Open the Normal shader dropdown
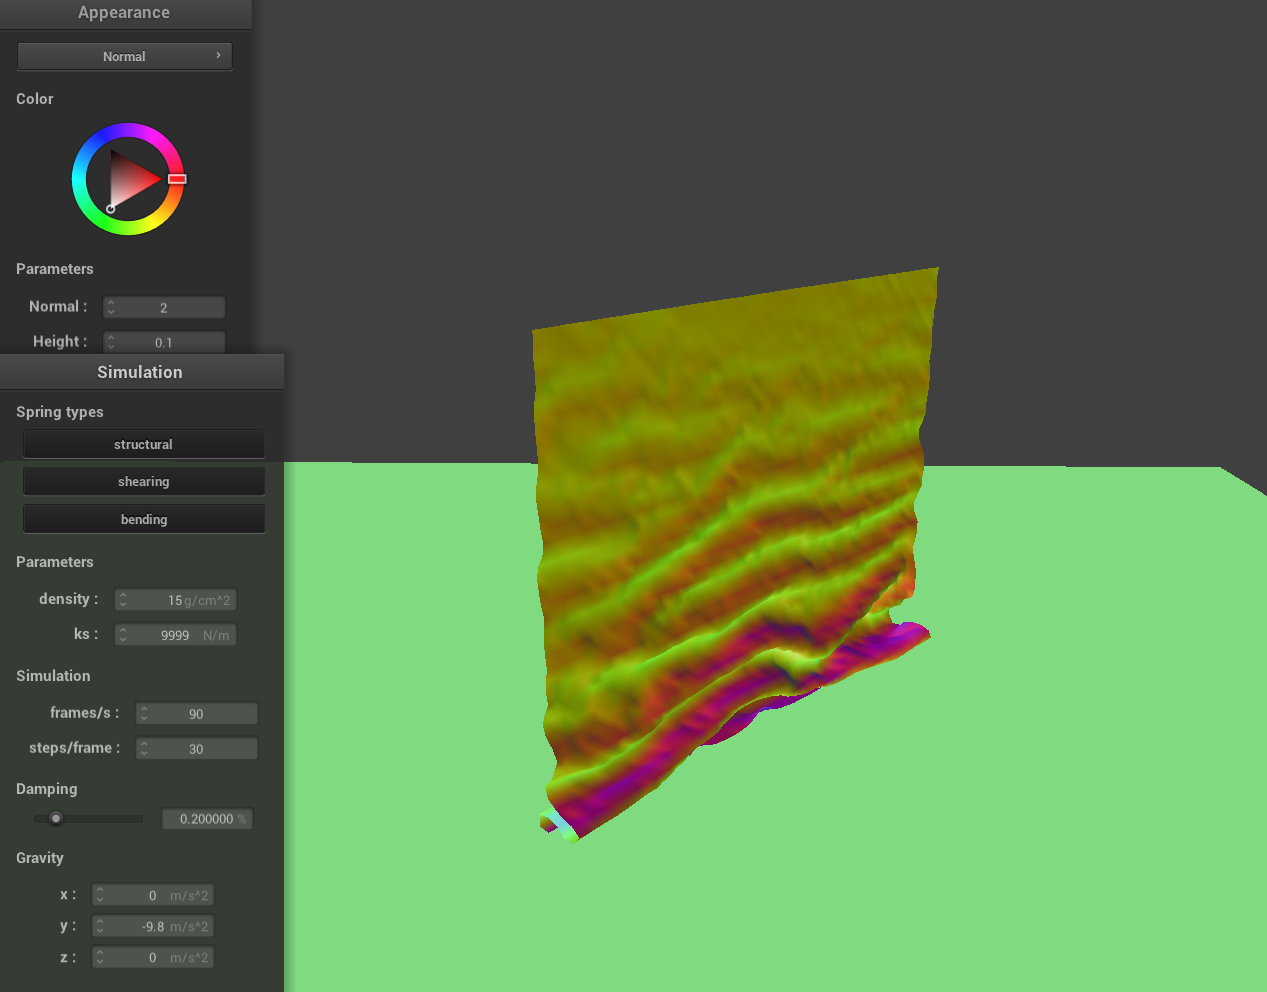This screenshot has width=1267, height=992. (x=124, y=56)
